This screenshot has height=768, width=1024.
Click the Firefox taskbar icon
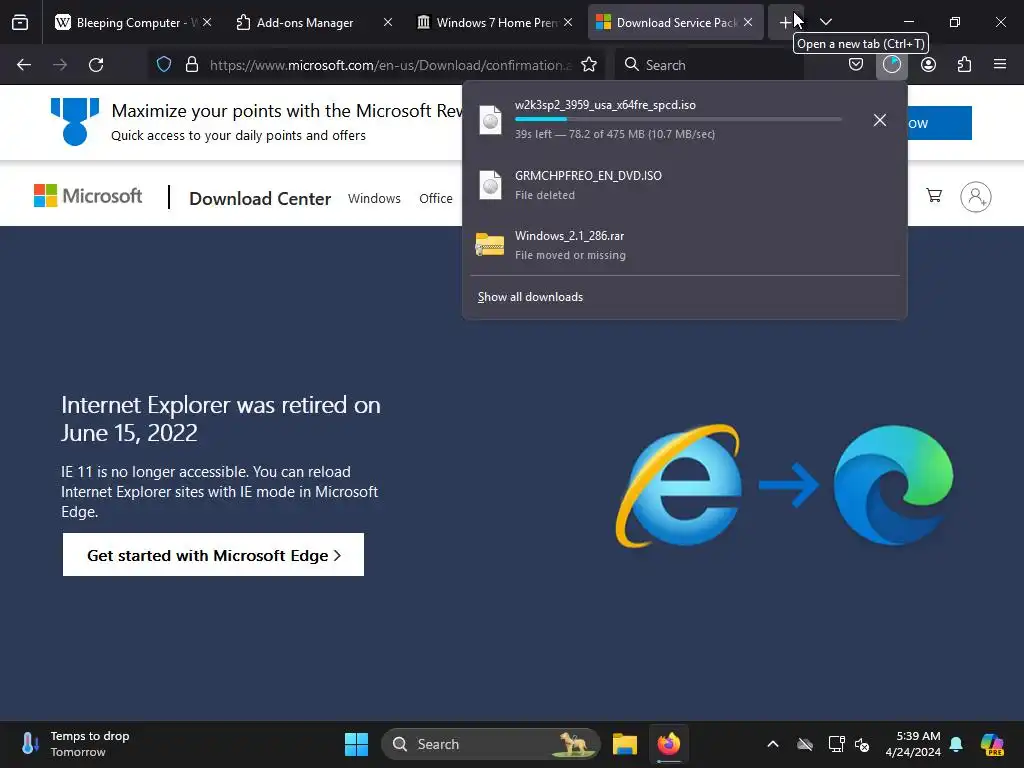[x=669, y=744]
